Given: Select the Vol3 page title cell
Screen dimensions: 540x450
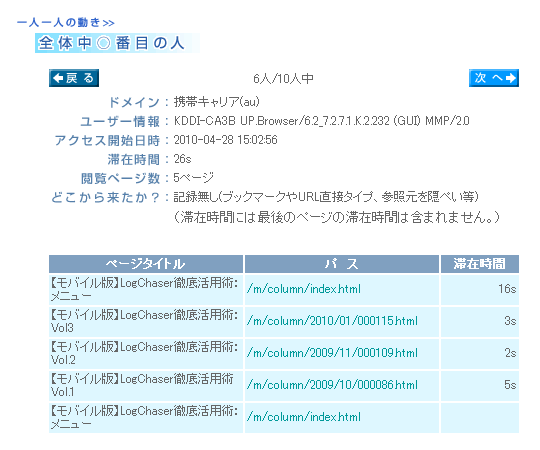Looking at the screenshot, I should 145,321.
